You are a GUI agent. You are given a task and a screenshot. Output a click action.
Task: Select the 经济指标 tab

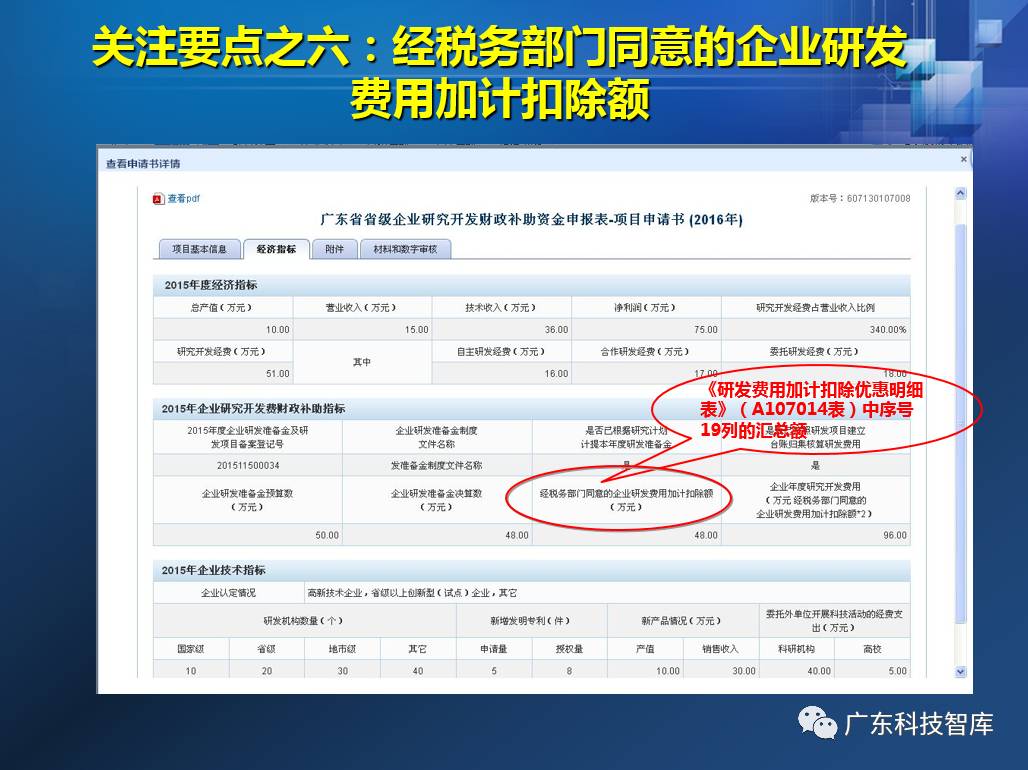coord(276,249)
